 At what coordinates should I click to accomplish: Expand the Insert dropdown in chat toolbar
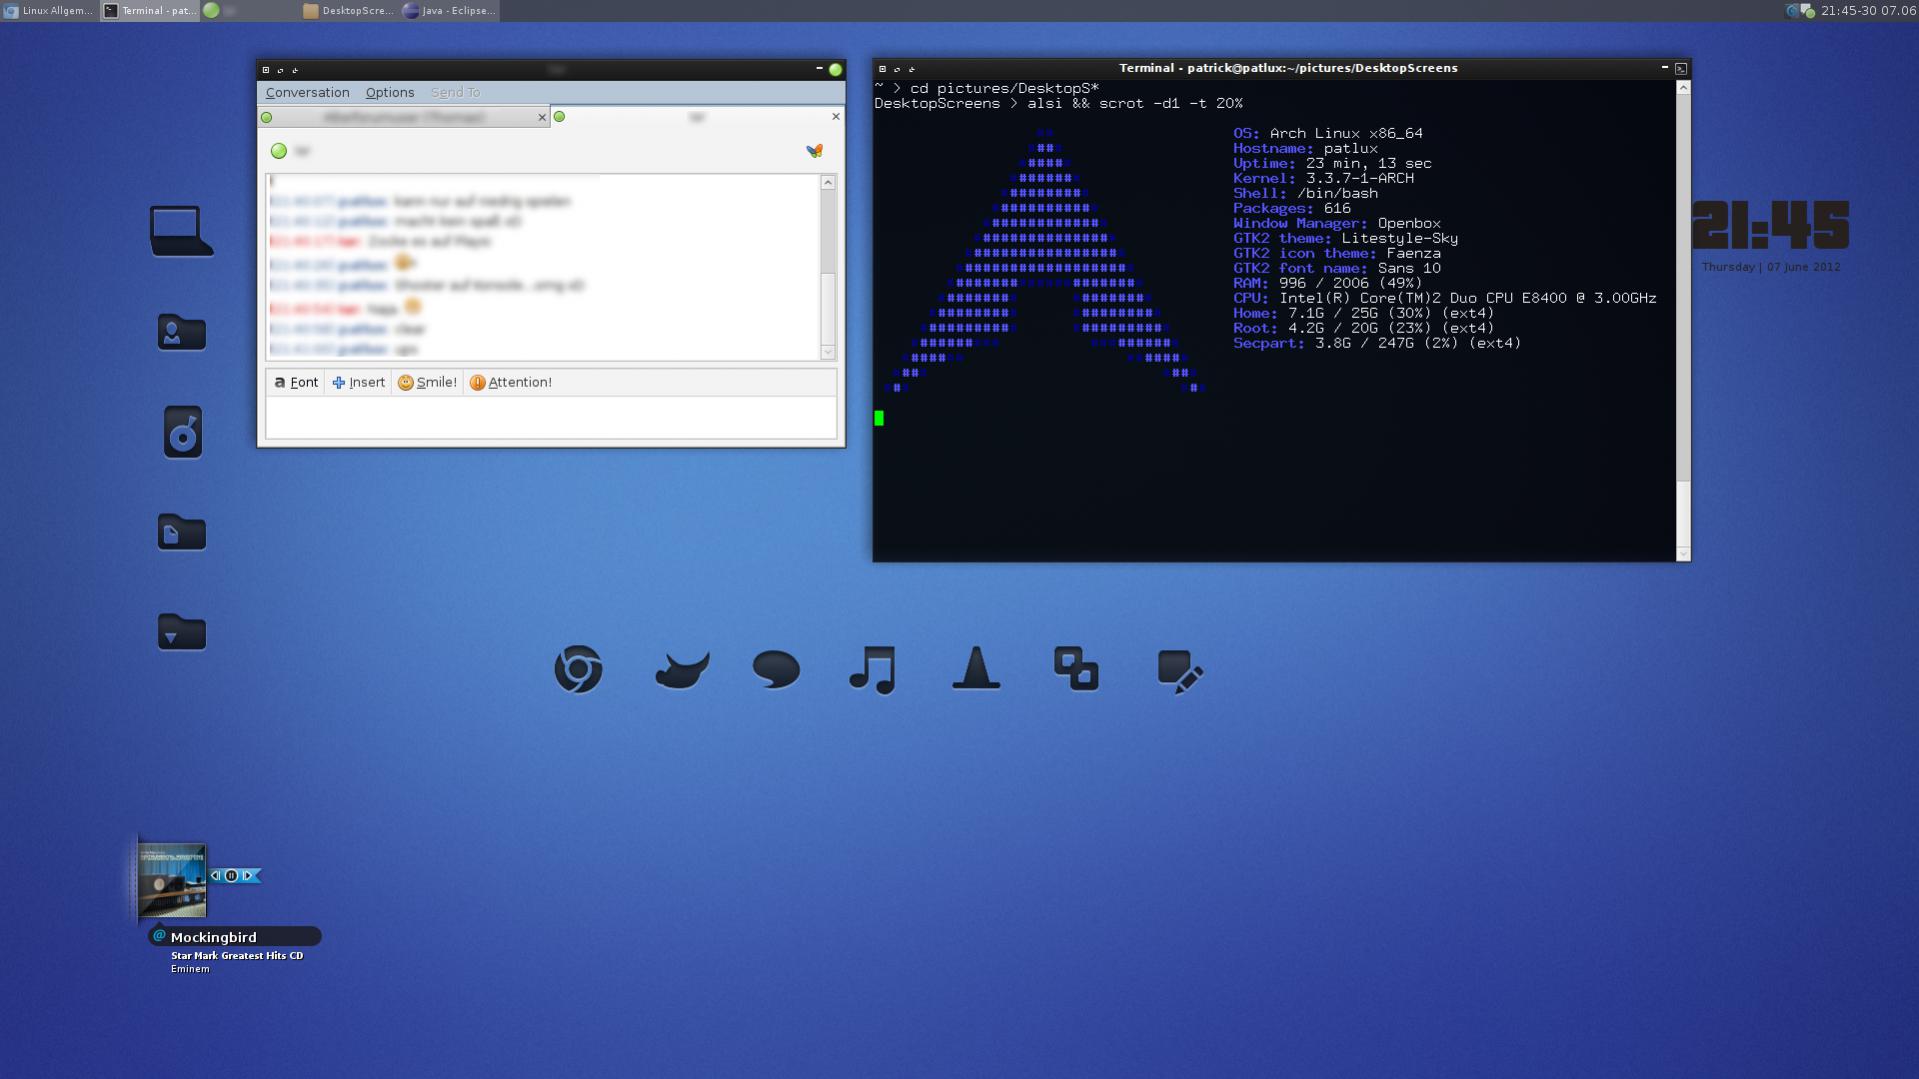pyautogui.click(x=358, y=383)
